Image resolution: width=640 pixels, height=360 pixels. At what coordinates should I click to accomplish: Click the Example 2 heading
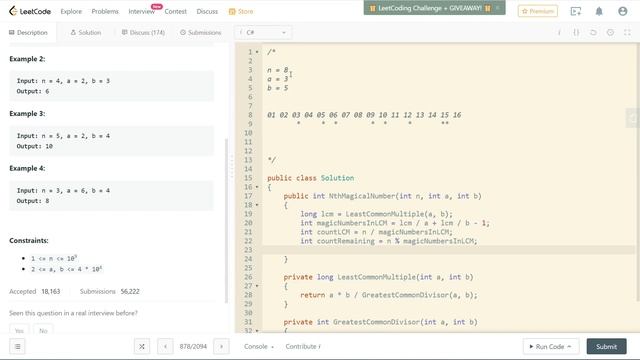tap(27, 59)
